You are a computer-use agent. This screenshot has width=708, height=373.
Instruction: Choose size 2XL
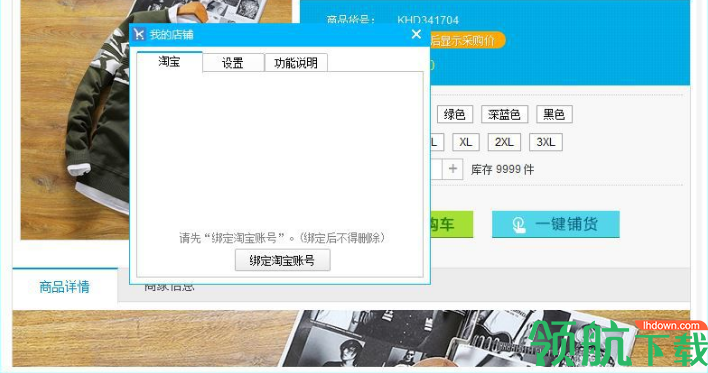pyautogui.click(x=504, y=142)
